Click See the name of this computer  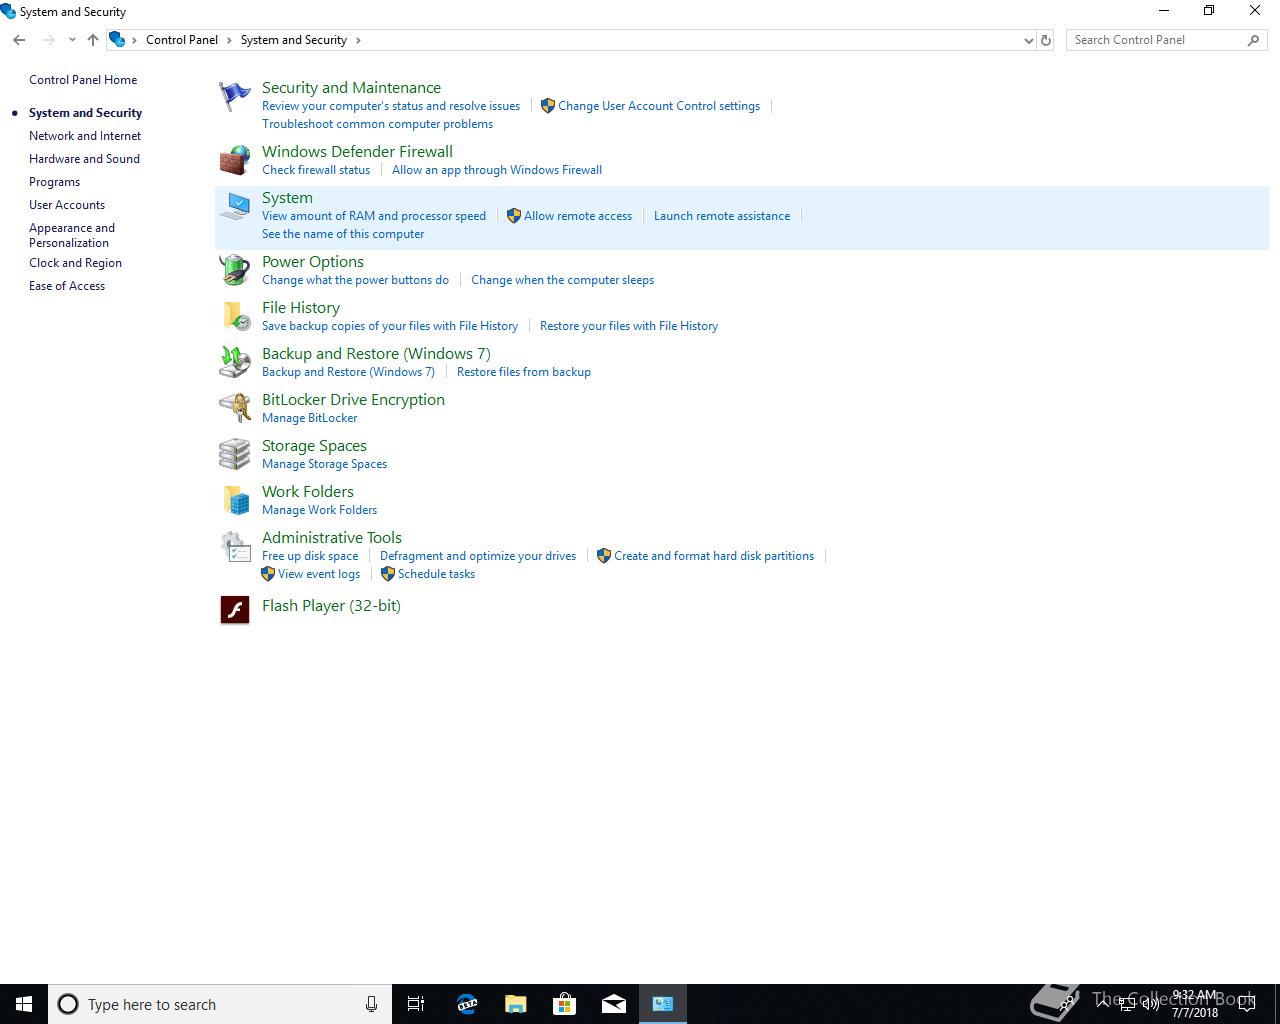coord(343,234)
